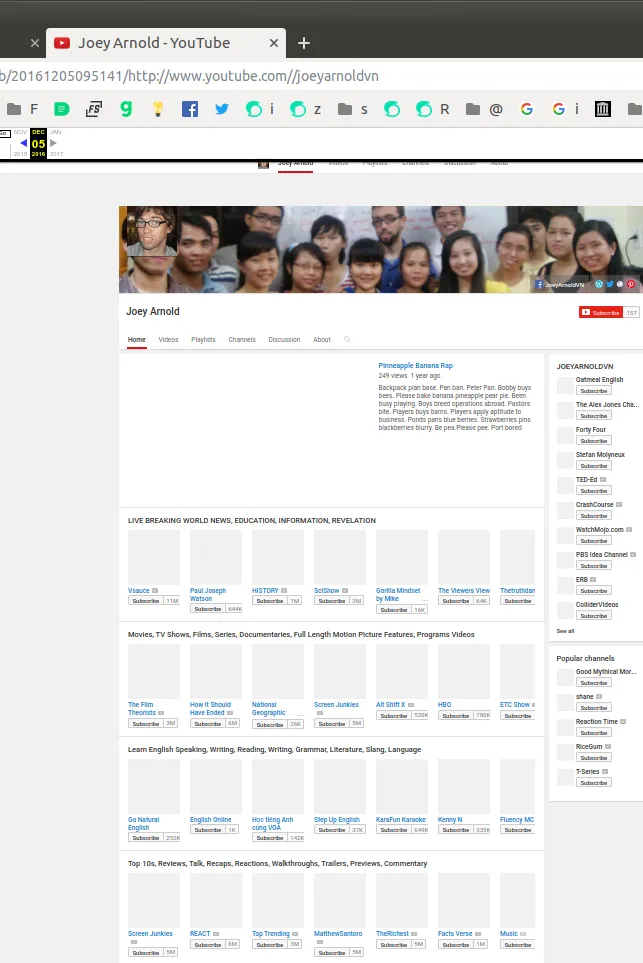Screen dimensions: 643x963
Task: Open Kenny N channel link
Action: tap(450, 819)
